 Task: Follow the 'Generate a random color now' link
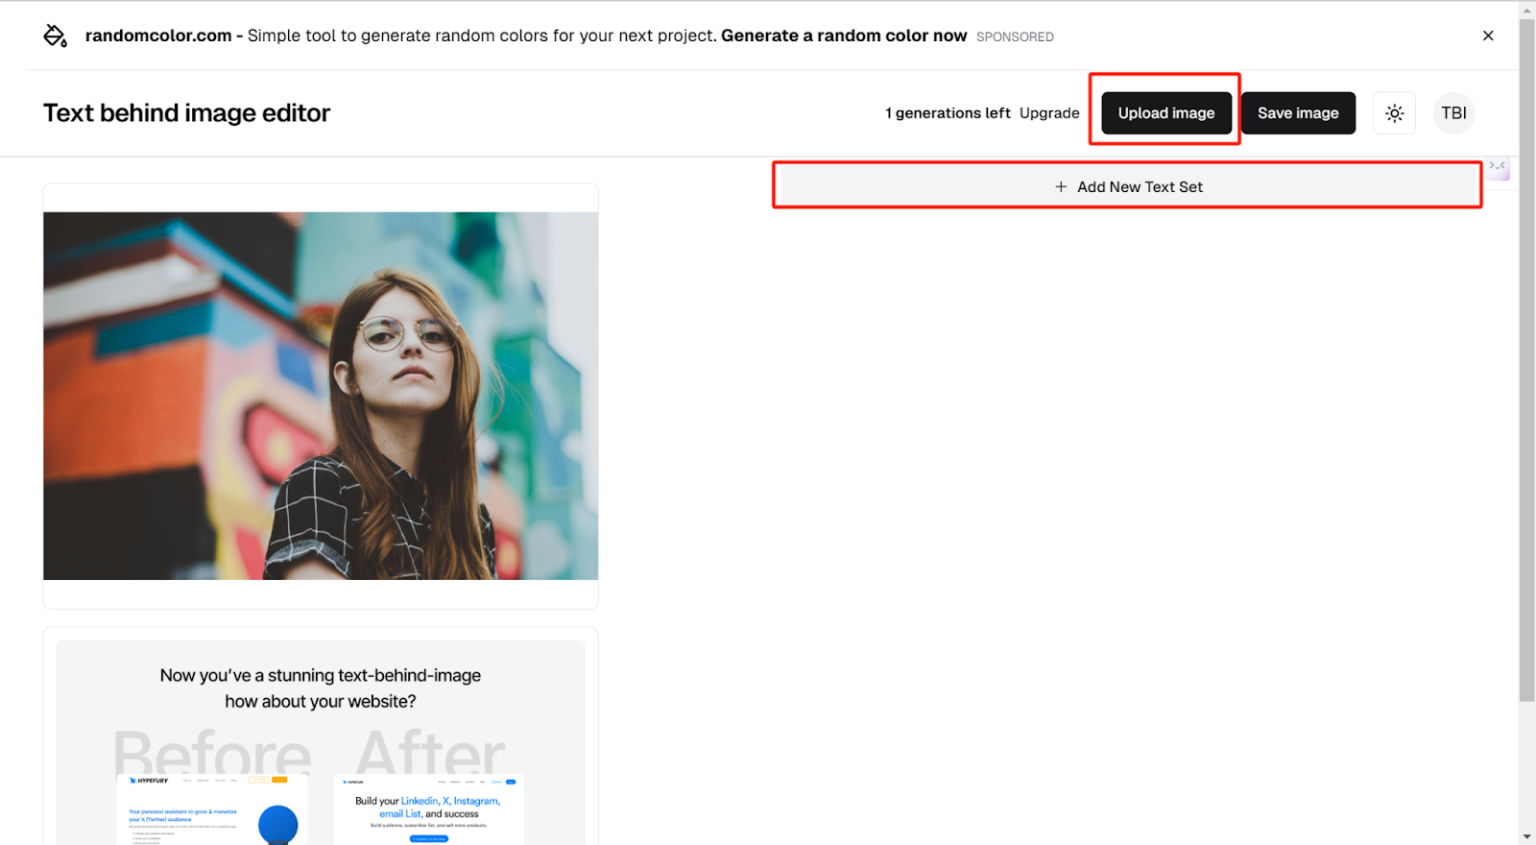(x=843, y=36)
